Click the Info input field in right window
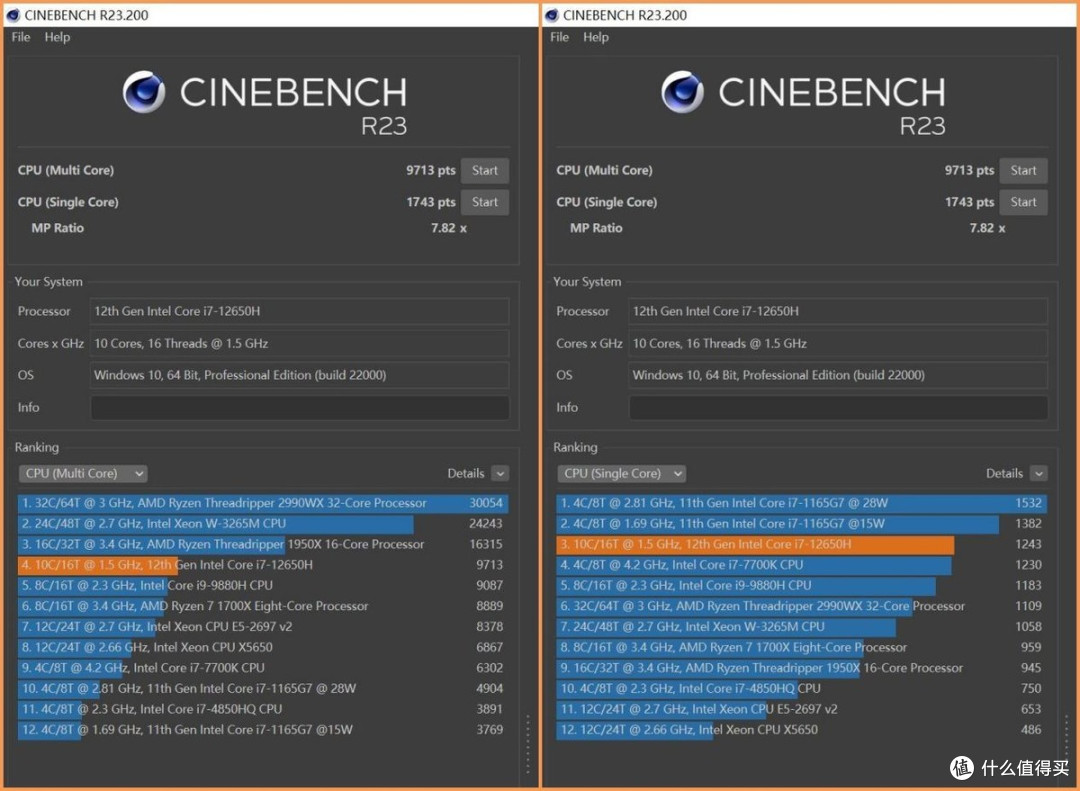 (838, 407)
